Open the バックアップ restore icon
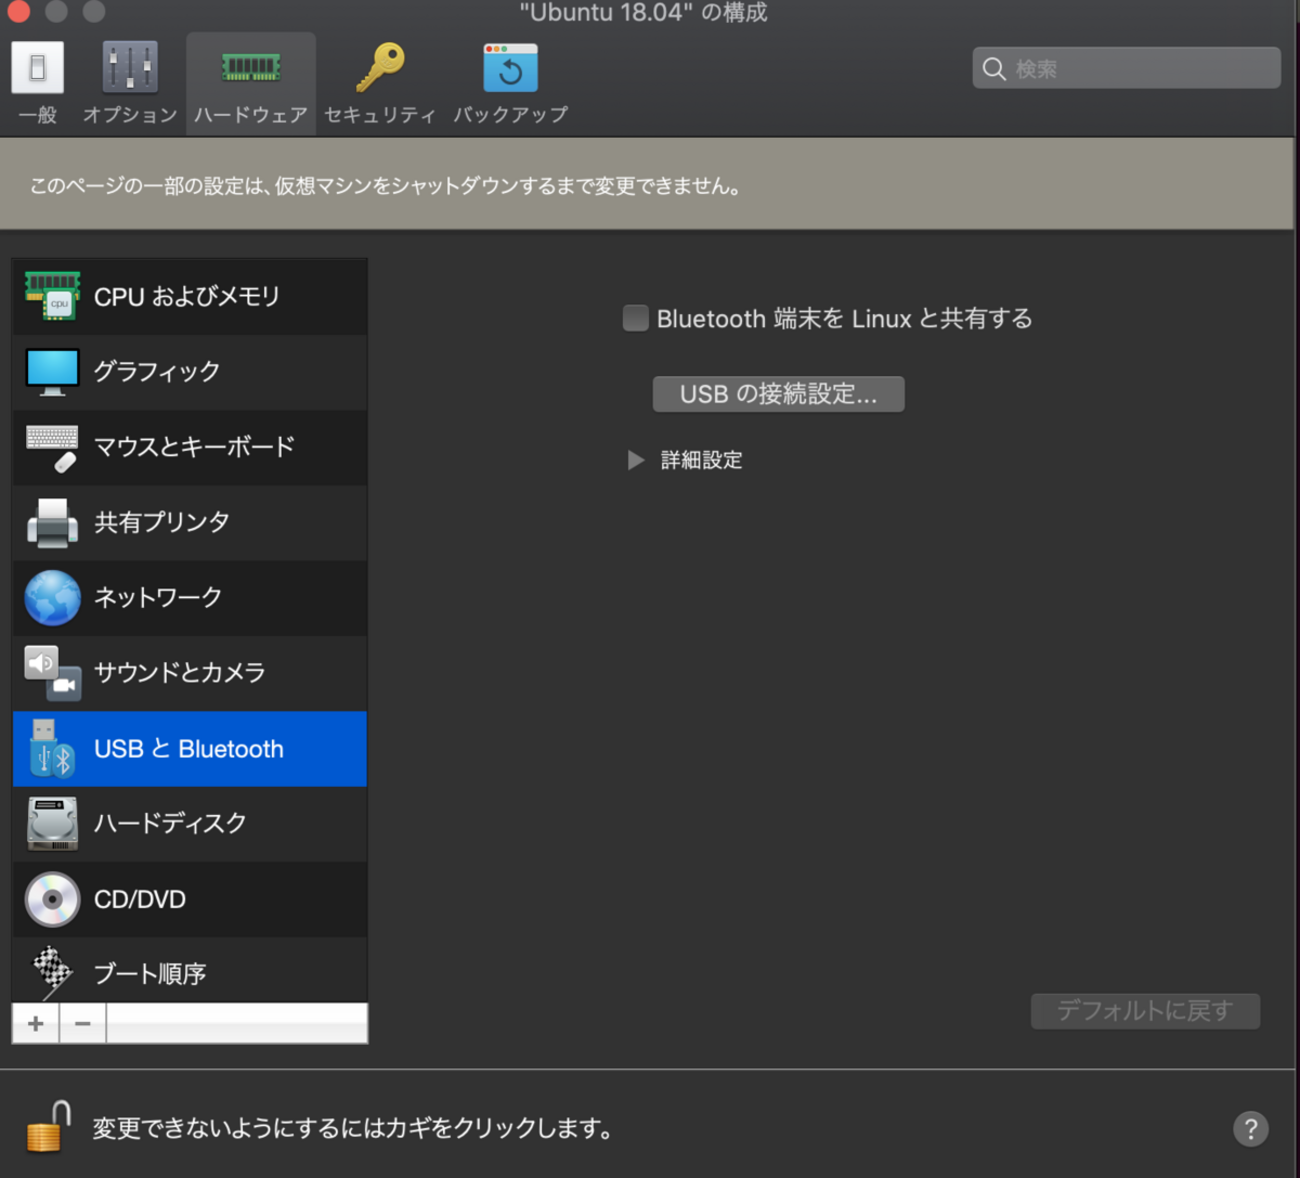 510,68
